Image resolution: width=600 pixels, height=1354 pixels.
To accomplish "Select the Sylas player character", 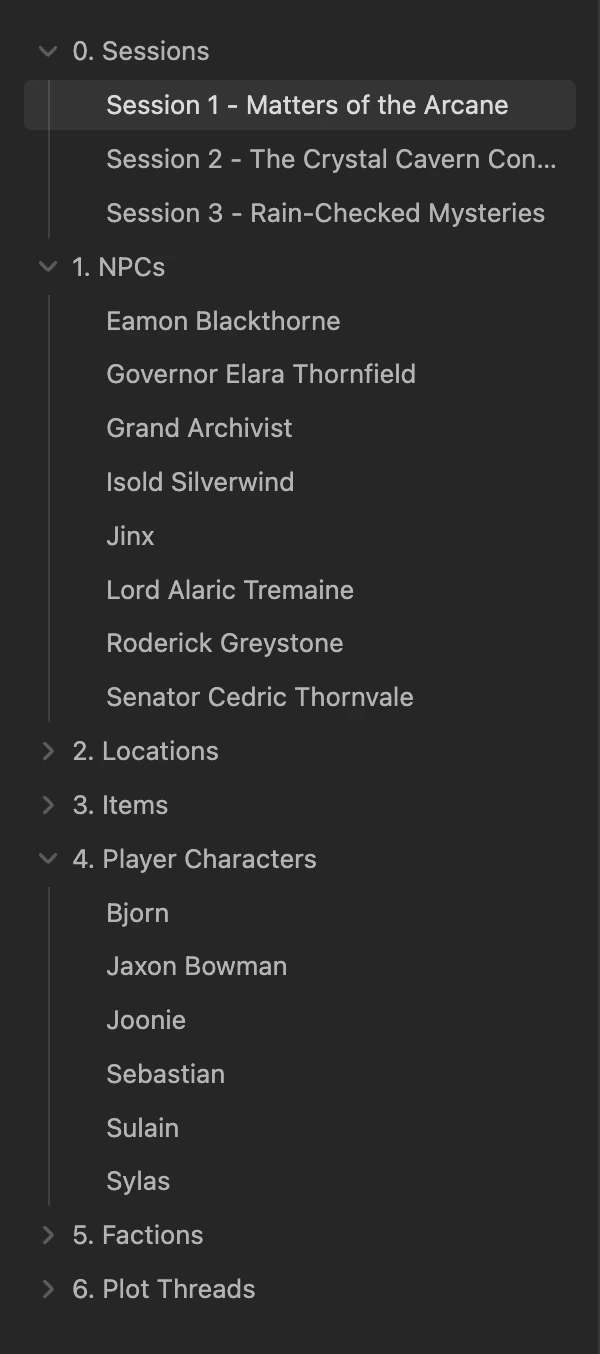I will click(137, 1181).
